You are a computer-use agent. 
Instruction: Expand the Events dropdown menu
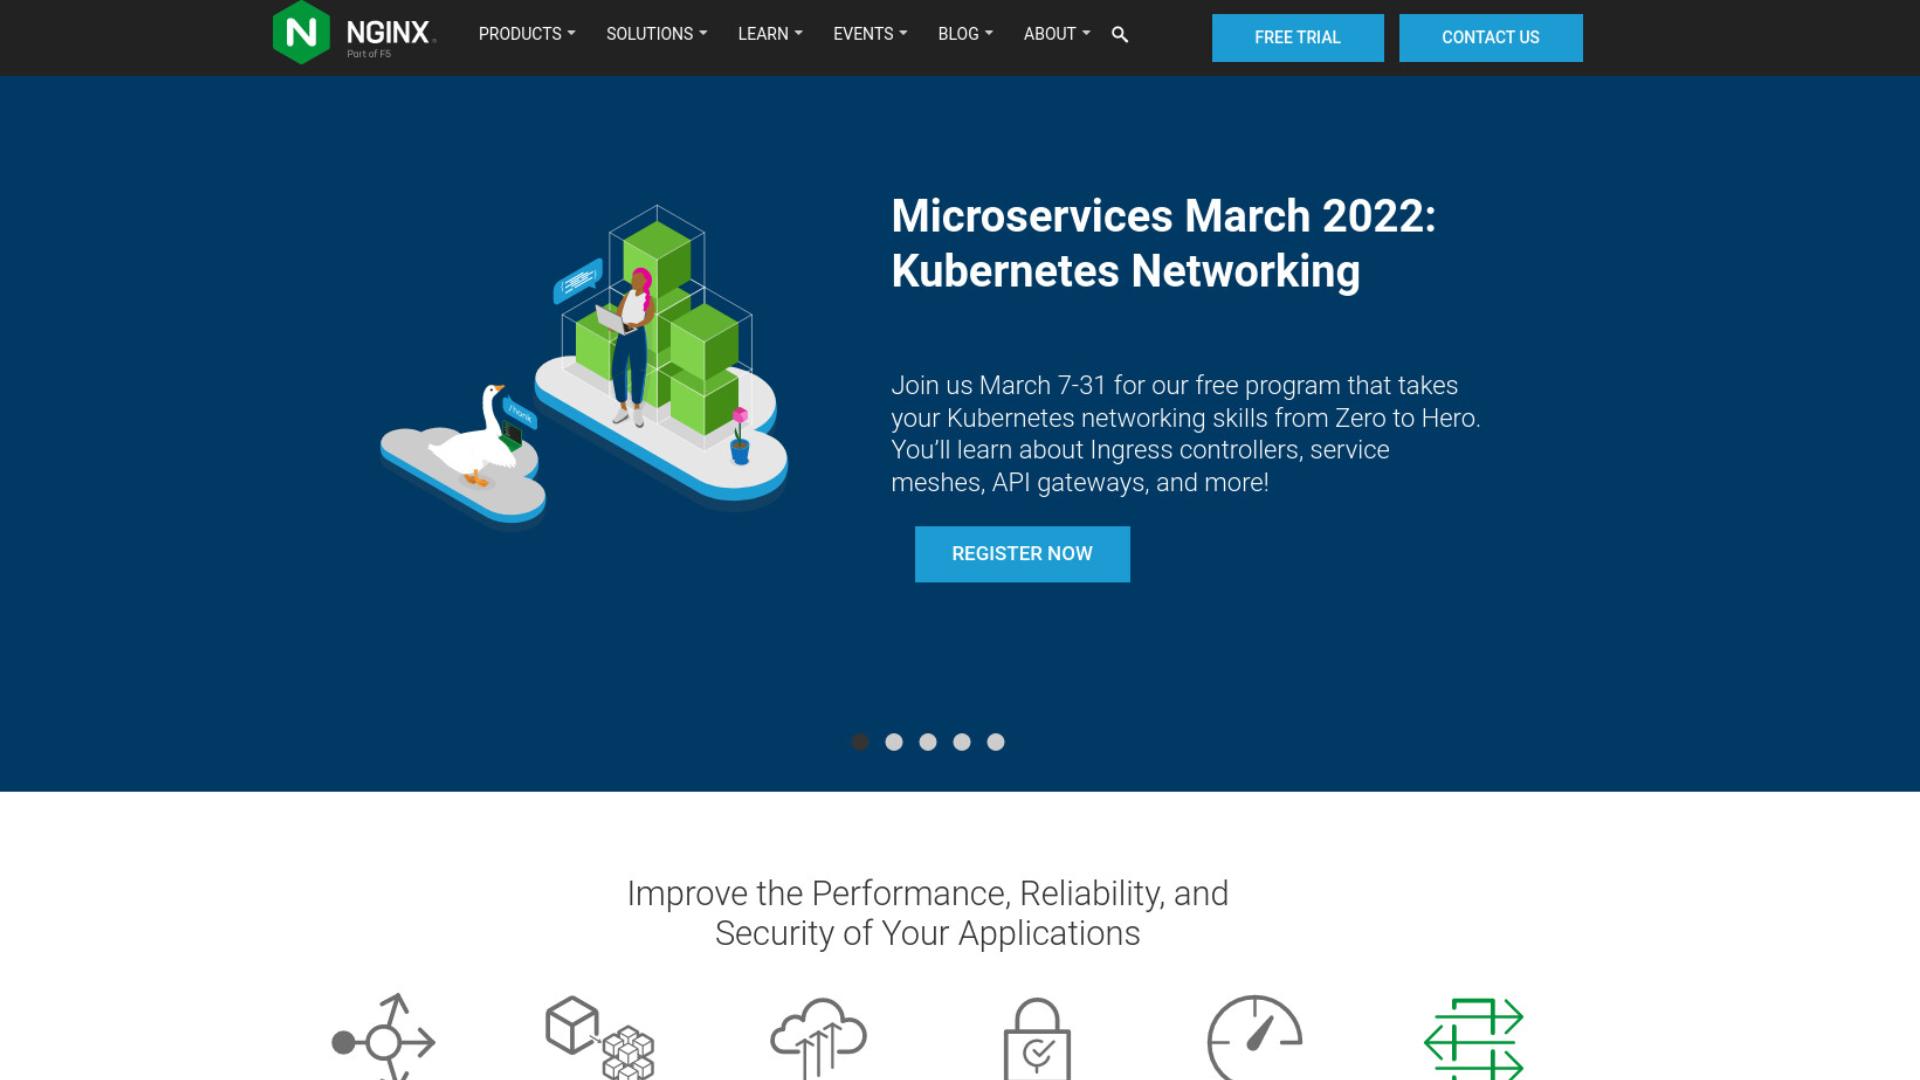pyautogui.click(x=870, y=34)
